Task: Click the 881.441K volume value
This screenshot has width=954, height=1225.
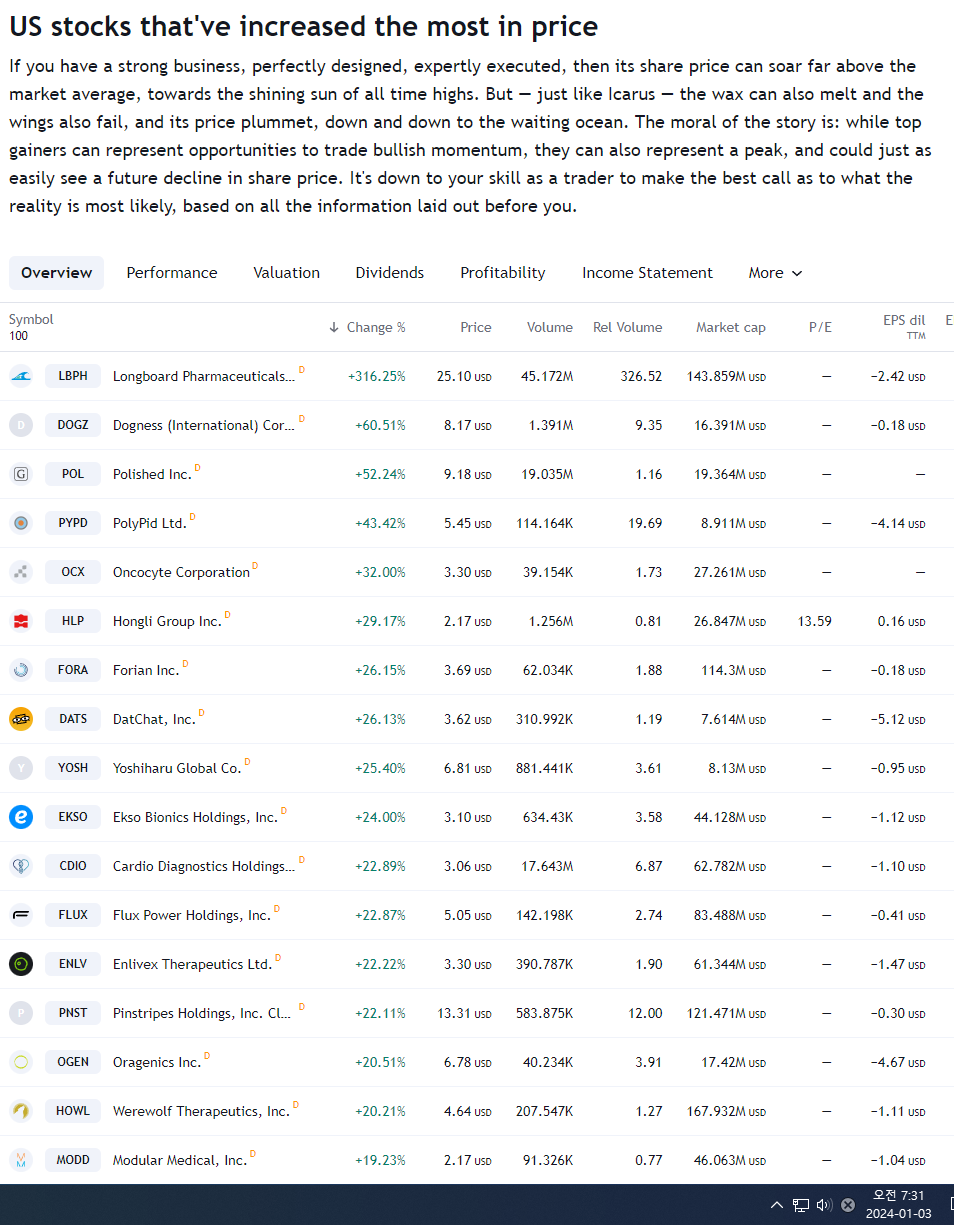Action: (545, 769)
